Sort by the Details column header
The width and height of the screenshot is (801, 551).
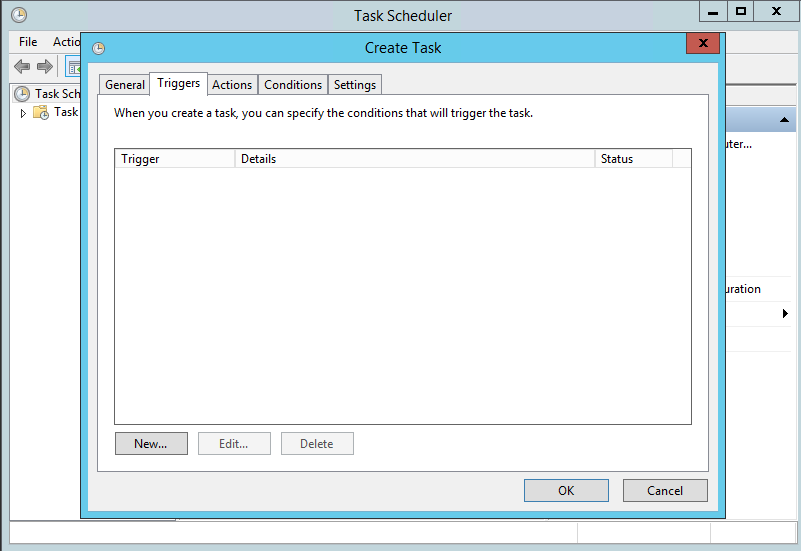[415, 159]
